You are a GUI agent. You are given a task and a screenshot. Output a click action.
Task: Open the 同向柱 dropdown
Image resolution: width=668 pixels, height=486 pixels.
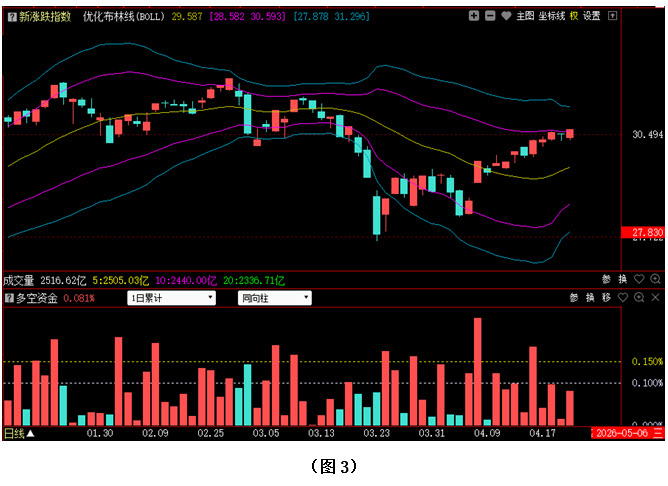[x=274, y=298]
